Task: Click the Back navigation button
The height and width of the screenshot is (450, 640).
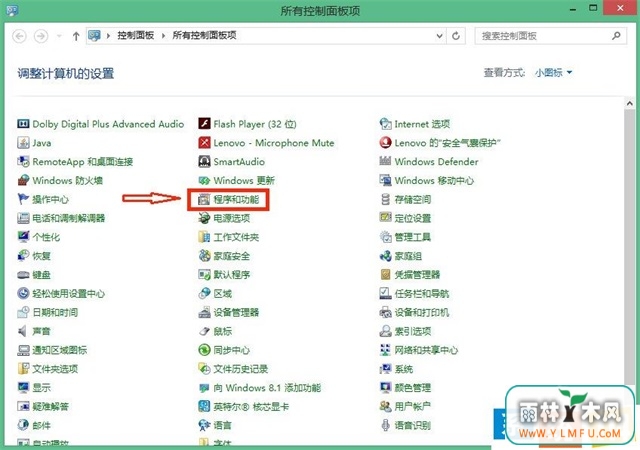Action: coord(20,36)
